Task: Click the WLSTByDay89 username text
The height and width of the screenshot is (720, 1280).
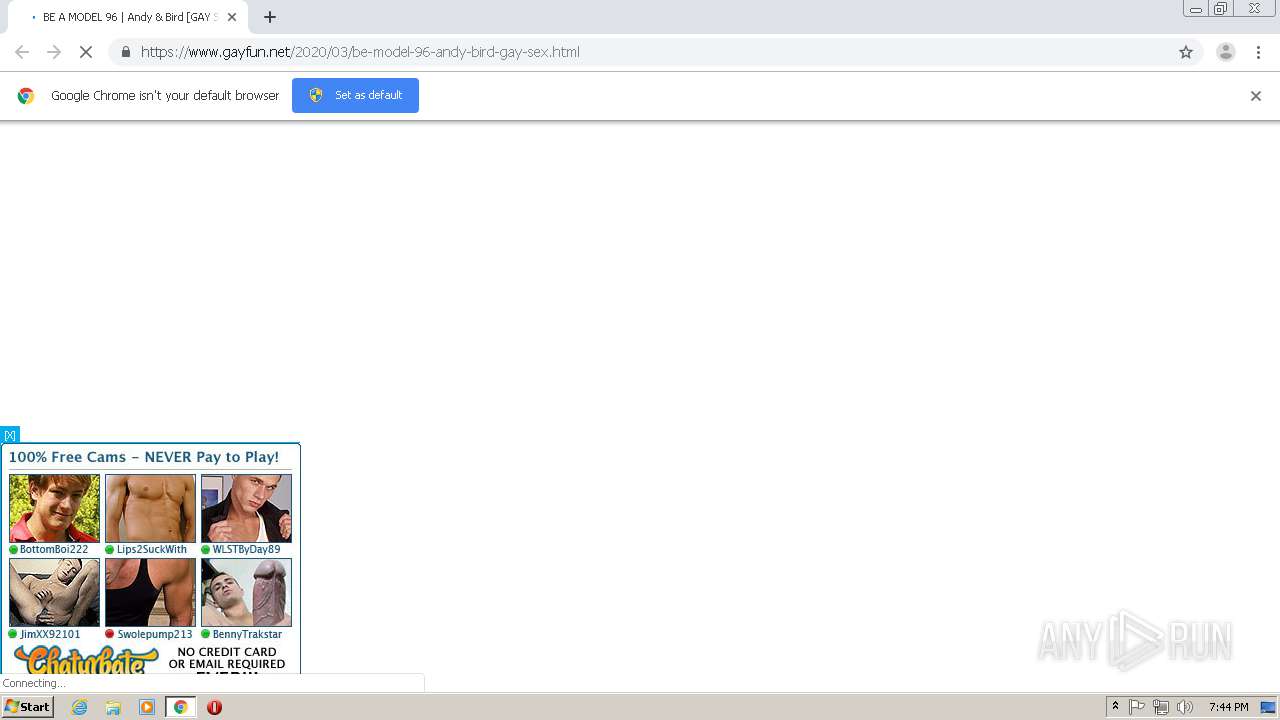Action: [x=246, y=550]
